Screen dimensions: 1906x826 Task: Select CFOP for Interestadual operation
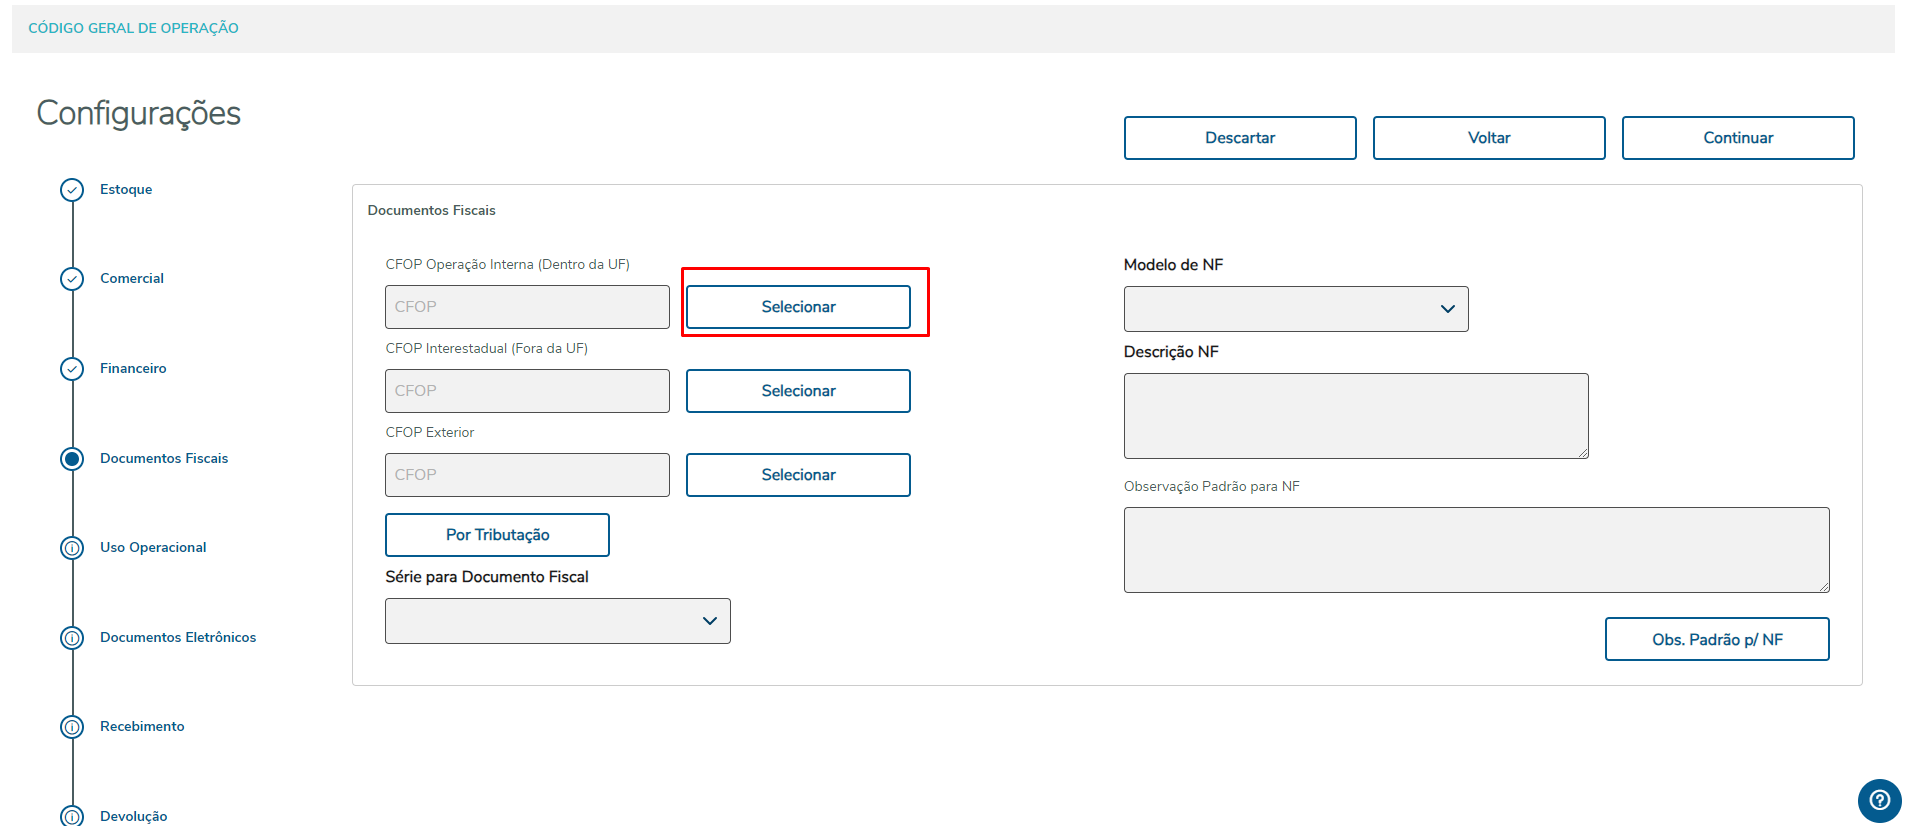[x=798, y=391]
